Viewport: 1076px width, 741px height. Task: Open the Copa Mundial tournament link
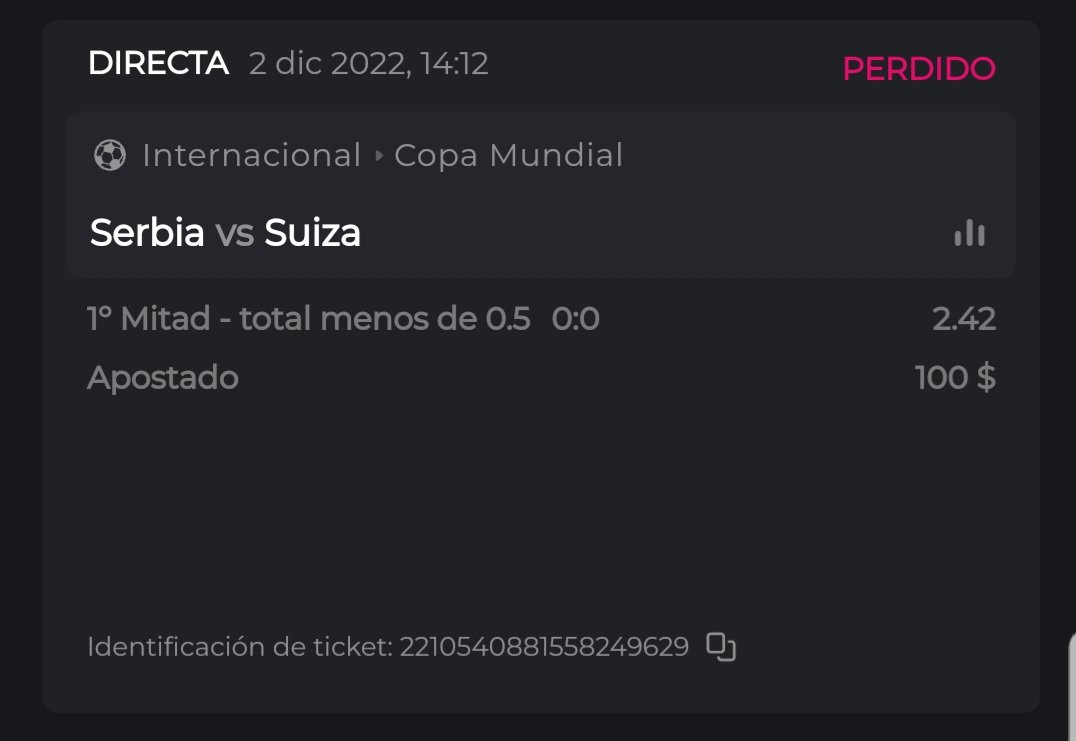point(508,156)
